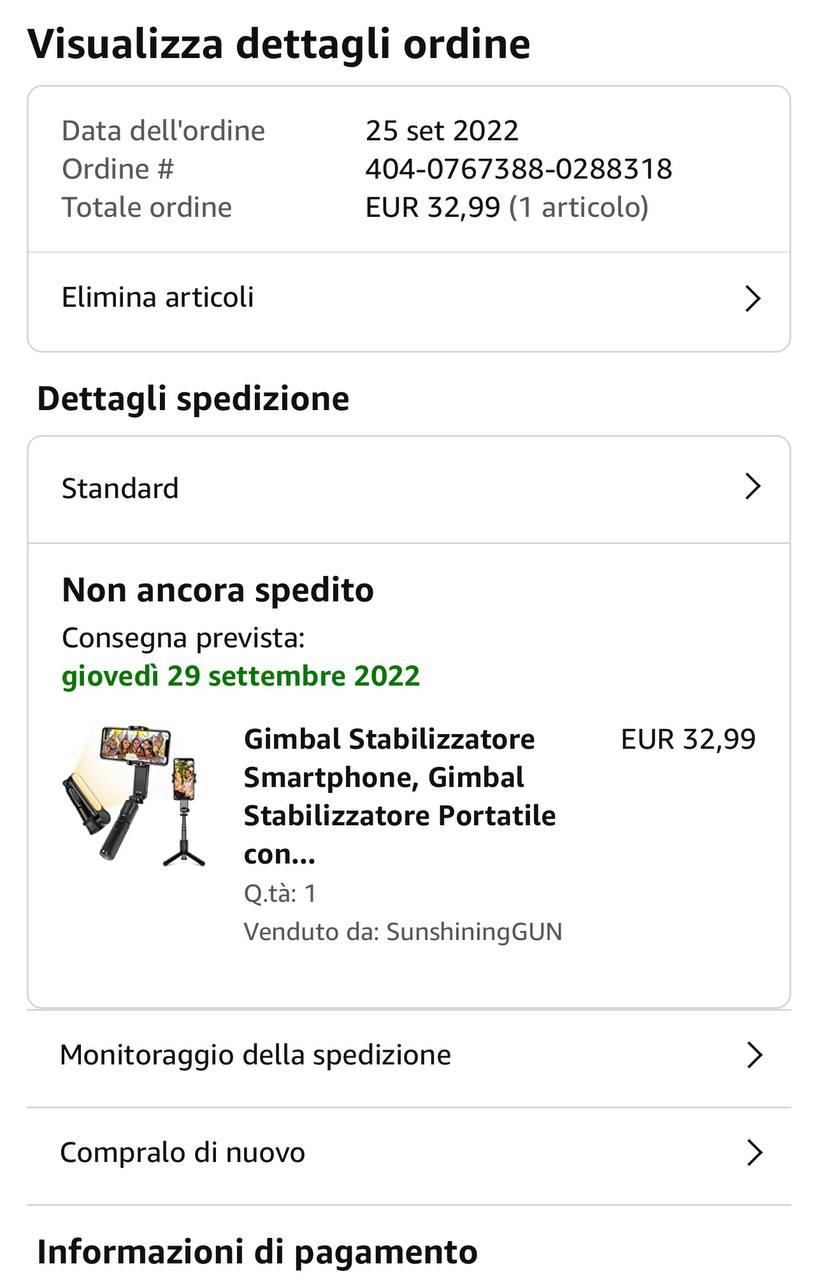
Task: Open the gimbal product thumbnail image
Action: 133,795
